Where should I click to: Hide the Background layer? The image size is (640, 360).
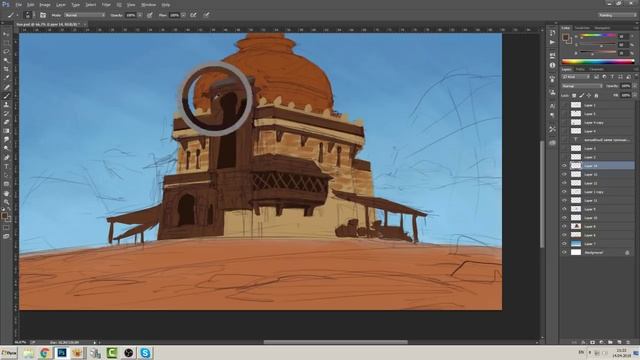click(564, 252)
